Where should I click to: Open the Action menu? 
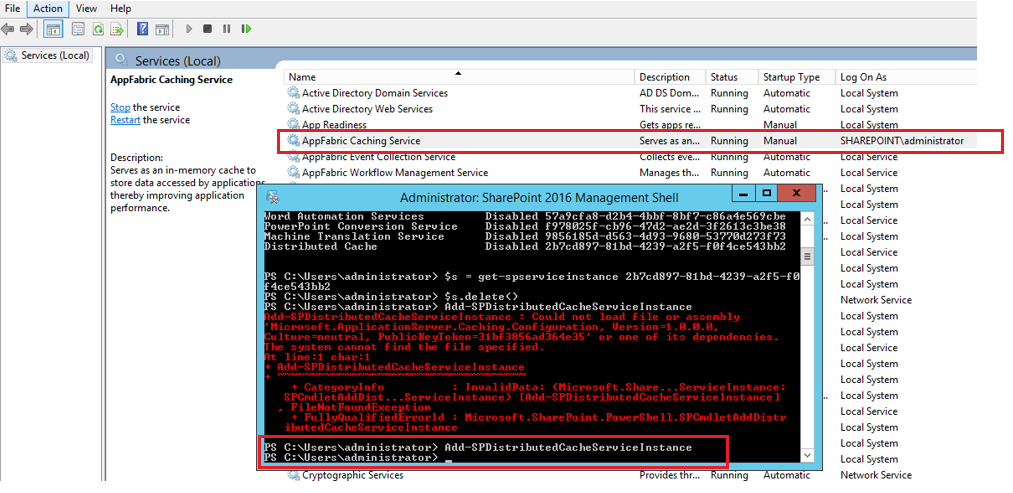pos(48,8)
